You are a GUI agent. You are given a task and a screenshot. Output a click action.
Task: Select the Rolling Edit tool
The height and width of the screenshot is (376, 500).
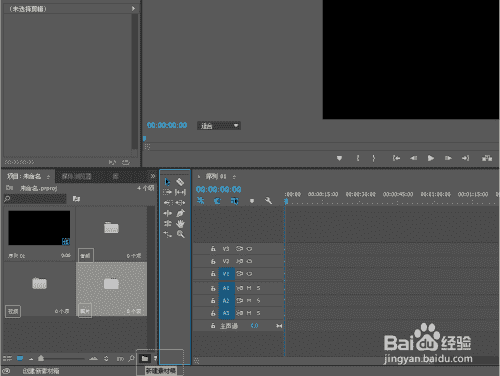[168, 224]
